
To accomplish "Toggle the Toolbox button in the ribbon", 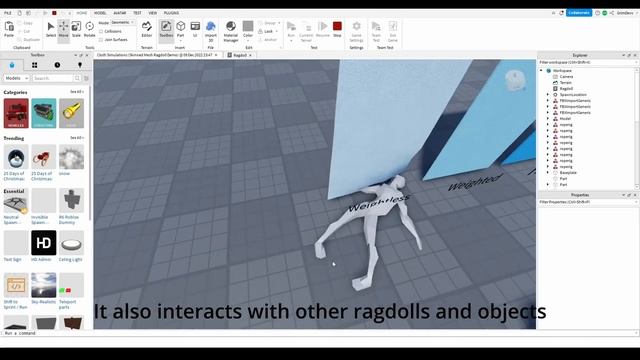I will coord(166,30).
